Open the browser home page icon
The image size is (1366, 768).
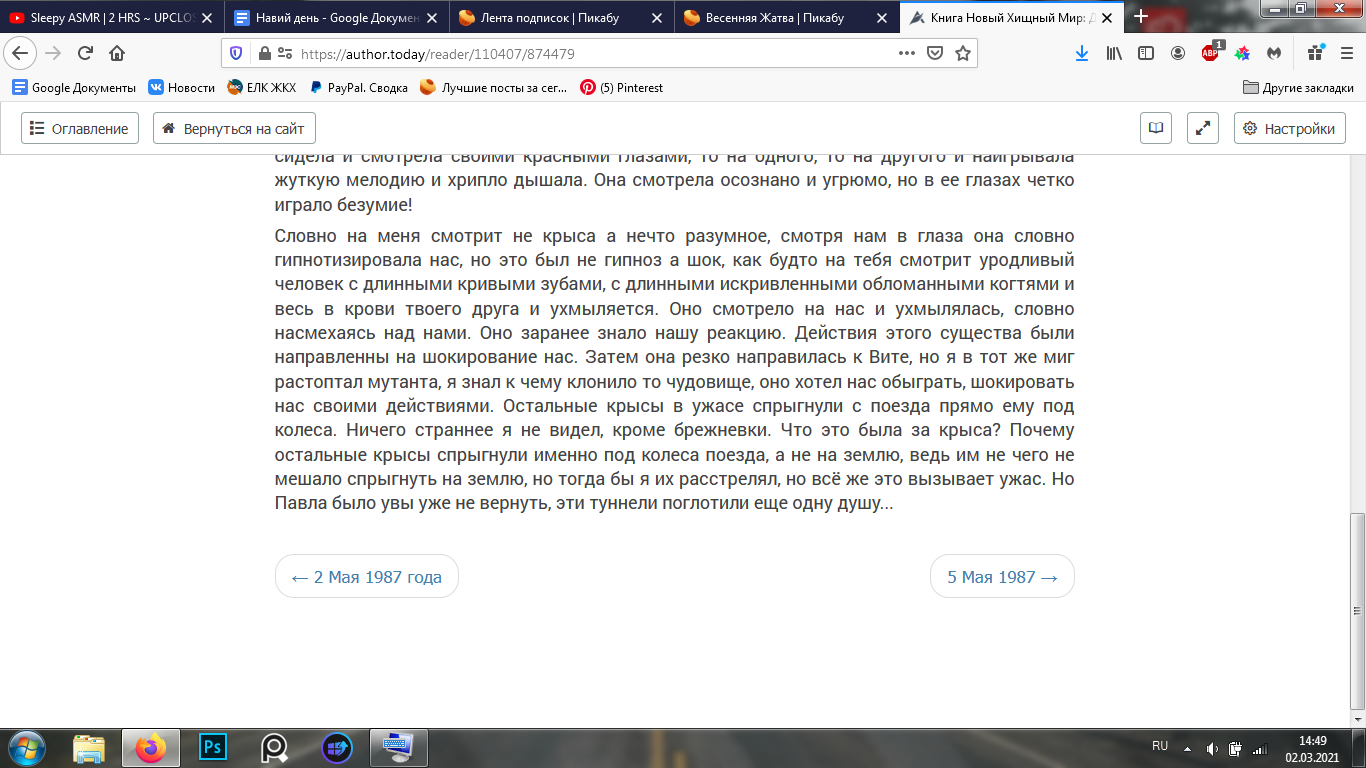[x=117, y=54]
